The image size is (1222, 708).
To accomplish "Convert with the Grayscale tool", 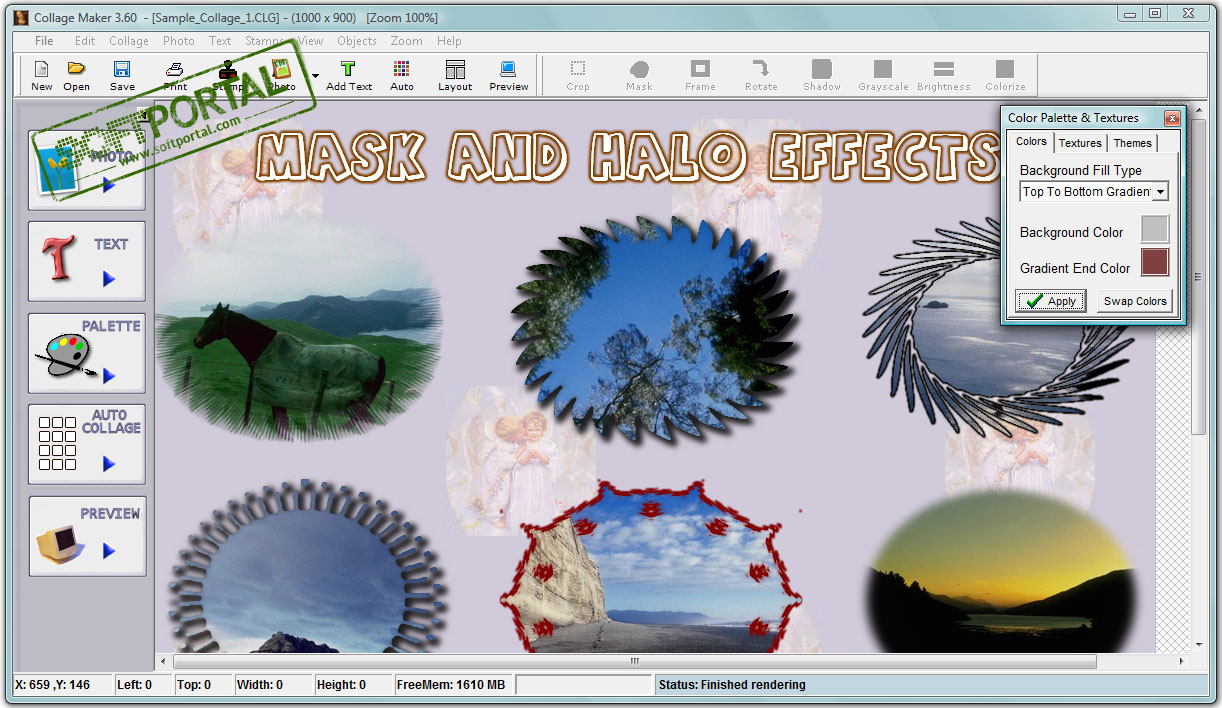I will pyautogui.click(x=883, y=75).
